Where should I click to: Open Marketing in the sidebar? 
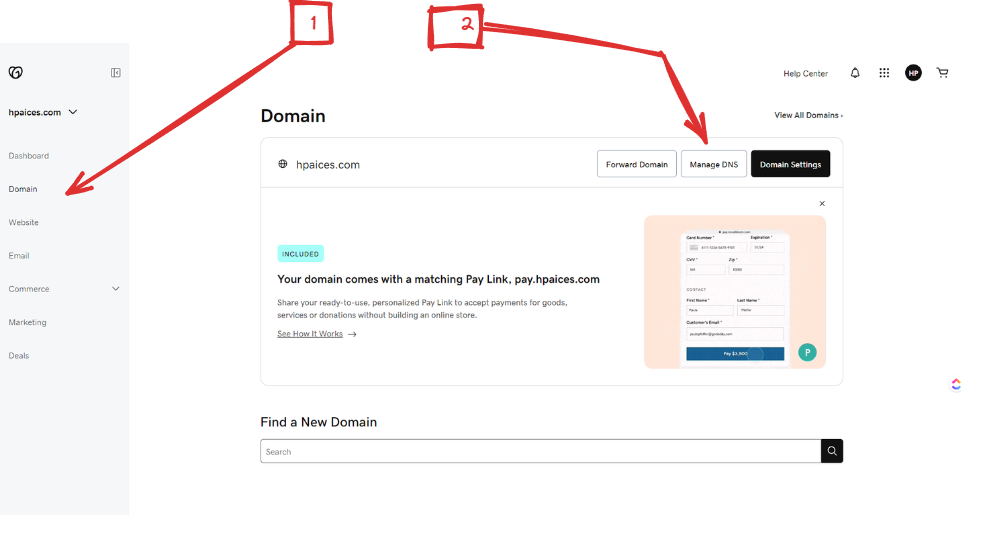click(27, 322)
